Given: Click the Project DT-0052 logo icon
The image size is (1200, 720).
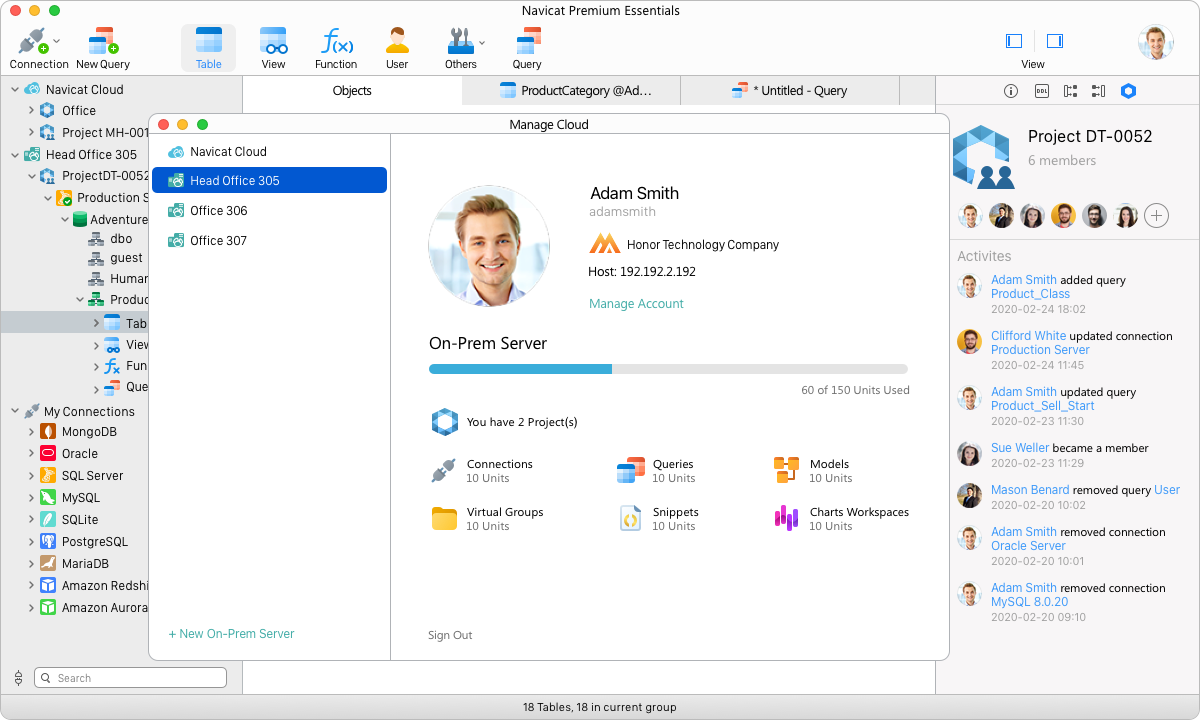Looking at the screenshot, I should (982, 157).
